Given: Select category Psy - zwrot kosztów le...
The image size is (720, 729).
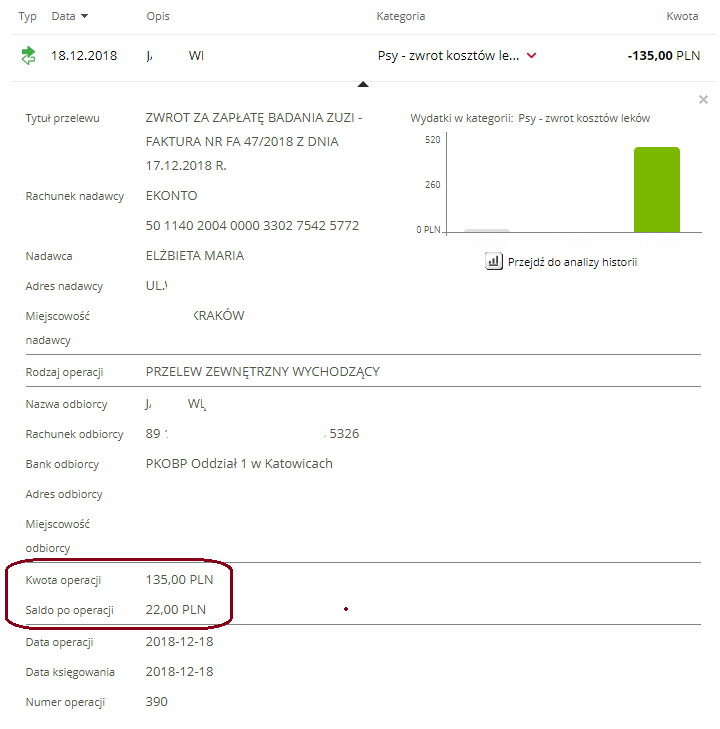Looking at the screenshot, I should pyautogui.click(x=448, y=56).
